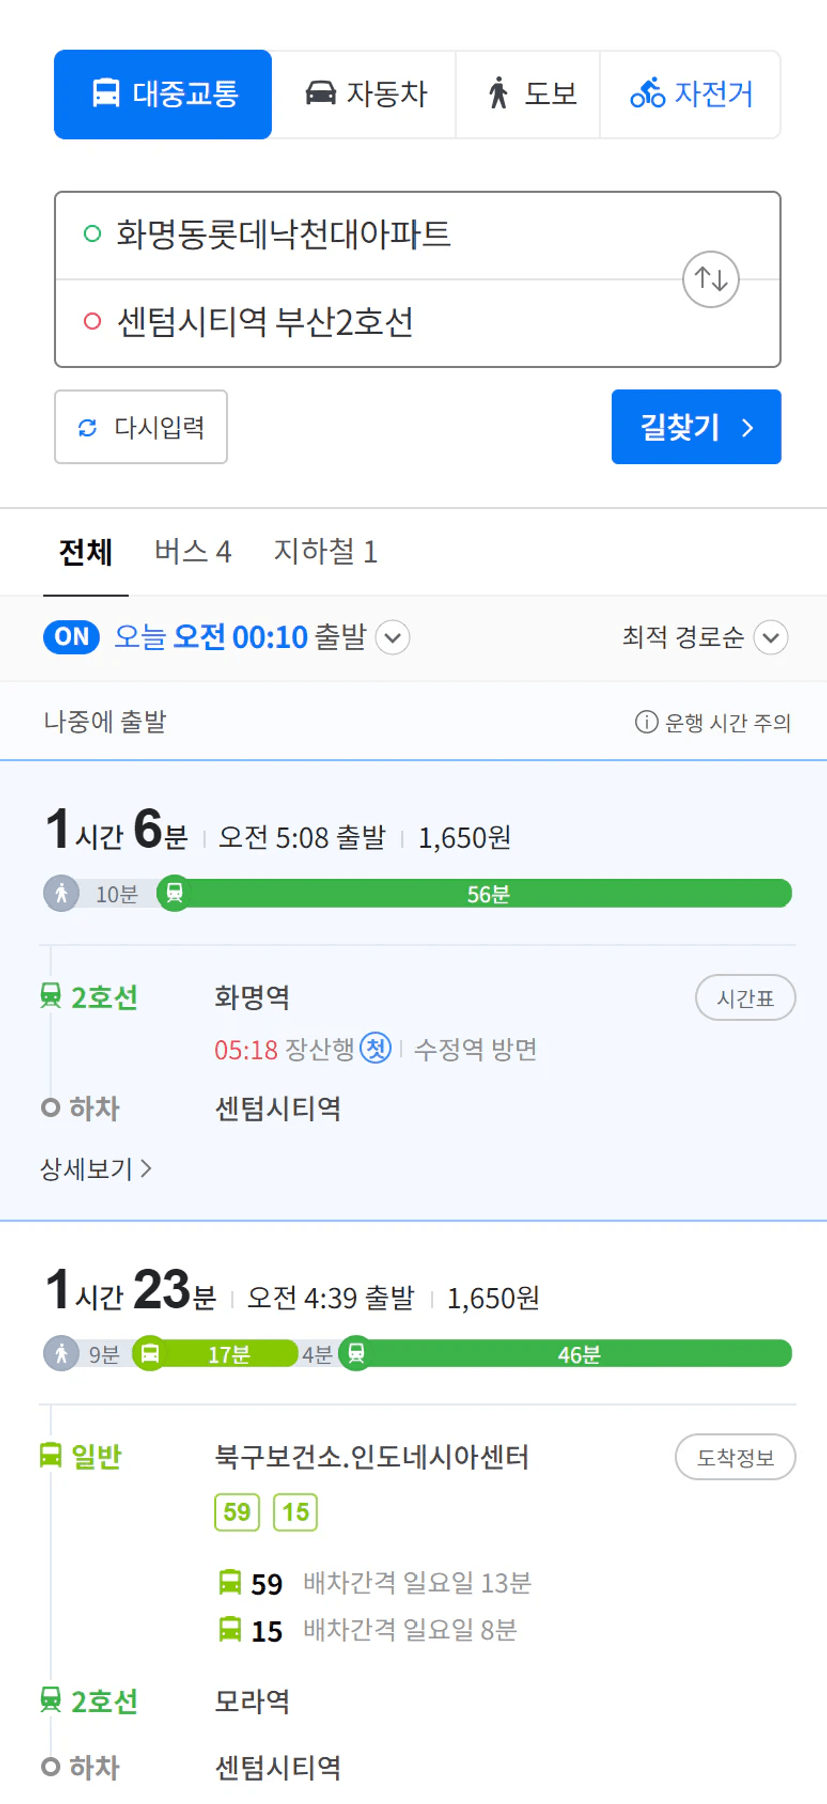The width and height of the screenshot is (827, 1804).
Task: Expand 상세보기 for the first route
Action: pyautogui.click(x=96, y=1168)
